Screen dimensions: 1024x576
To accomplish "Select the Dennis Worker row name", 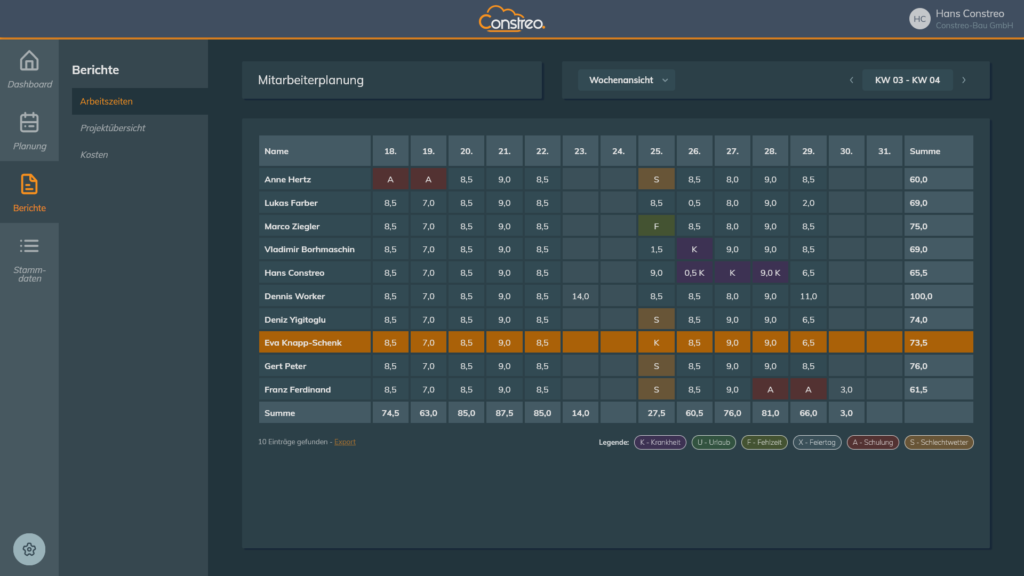I will tap(295, 296).
